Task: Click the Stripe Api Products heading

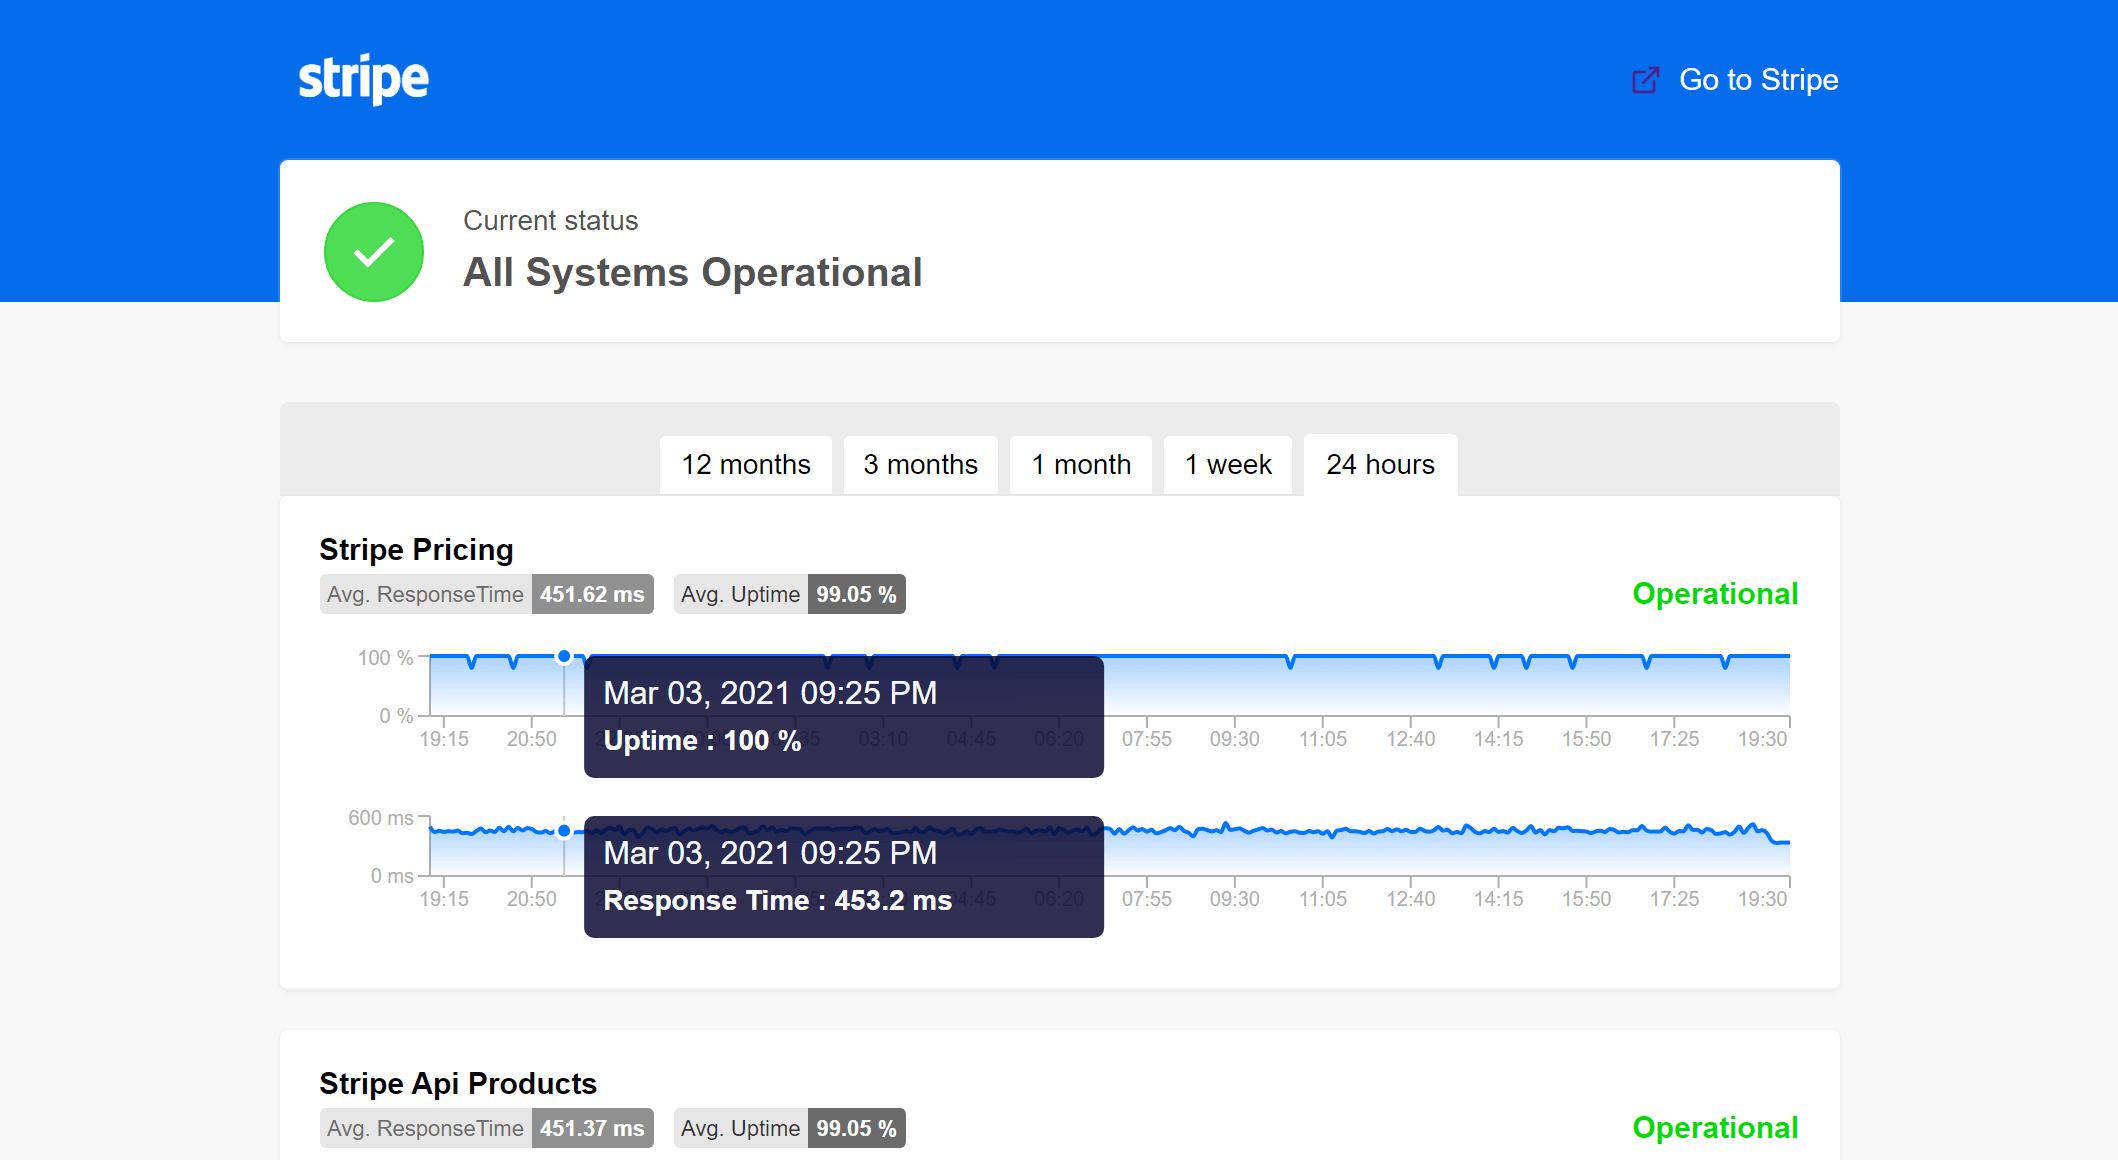Action: tap(458, 1084)
